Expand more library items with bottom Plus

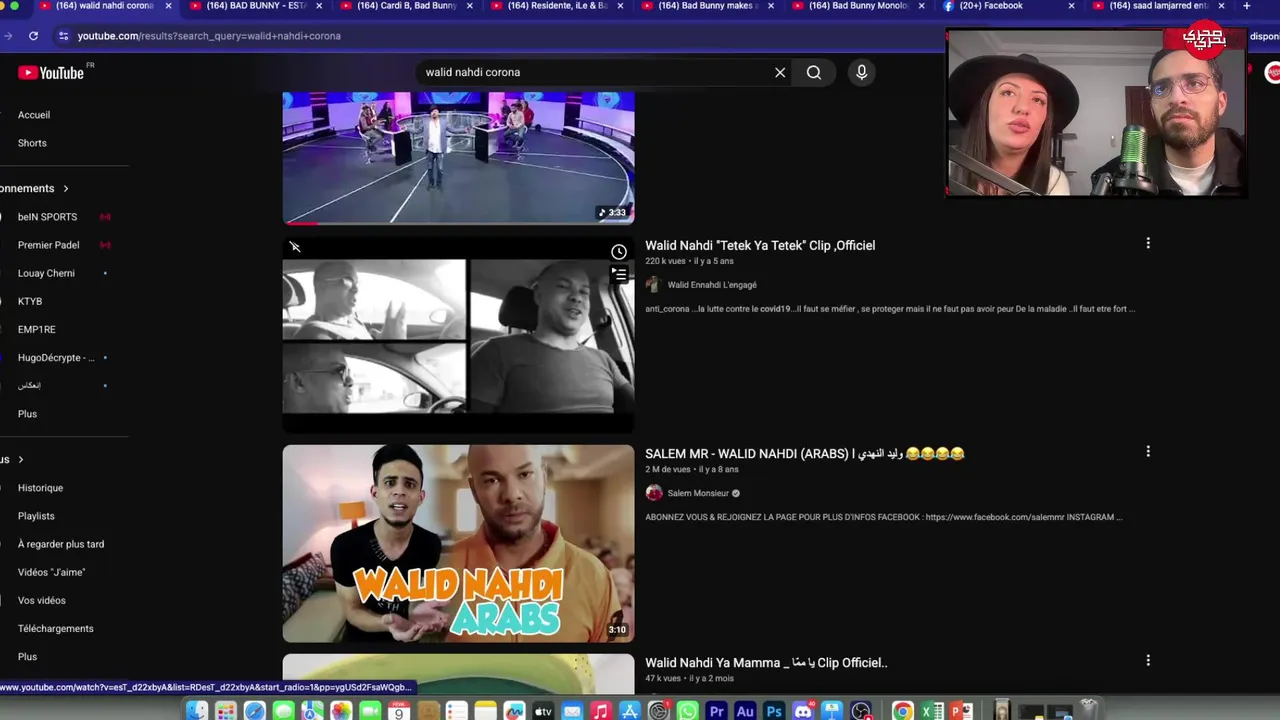27,657
